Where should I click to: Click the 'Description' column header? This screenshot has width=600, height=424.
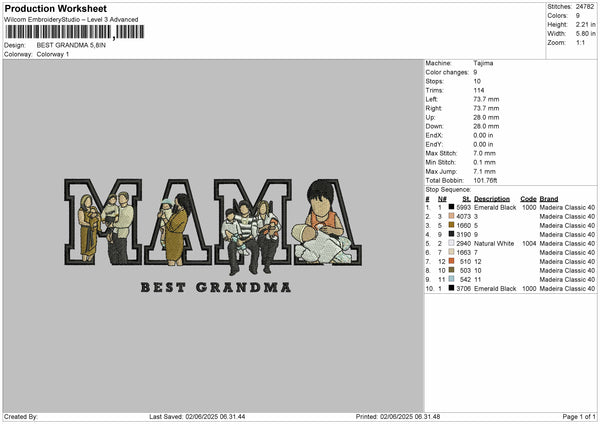coord(492,199)
